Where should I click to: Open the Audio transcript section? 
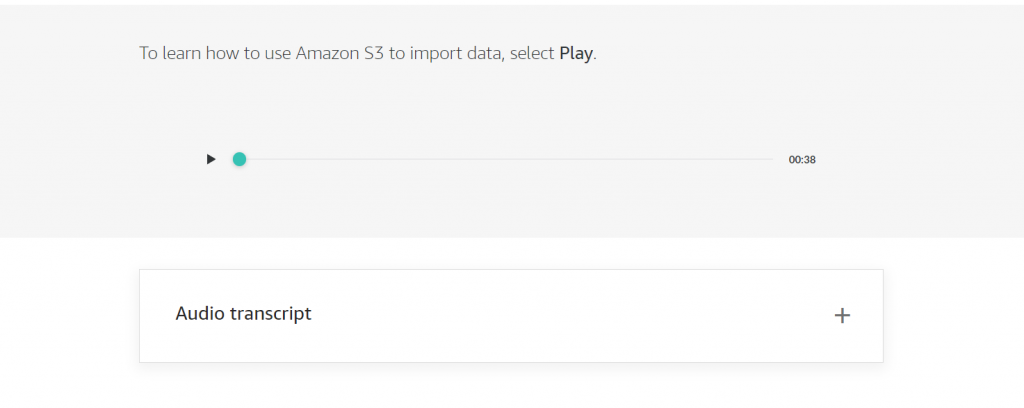tap(511, 316)
